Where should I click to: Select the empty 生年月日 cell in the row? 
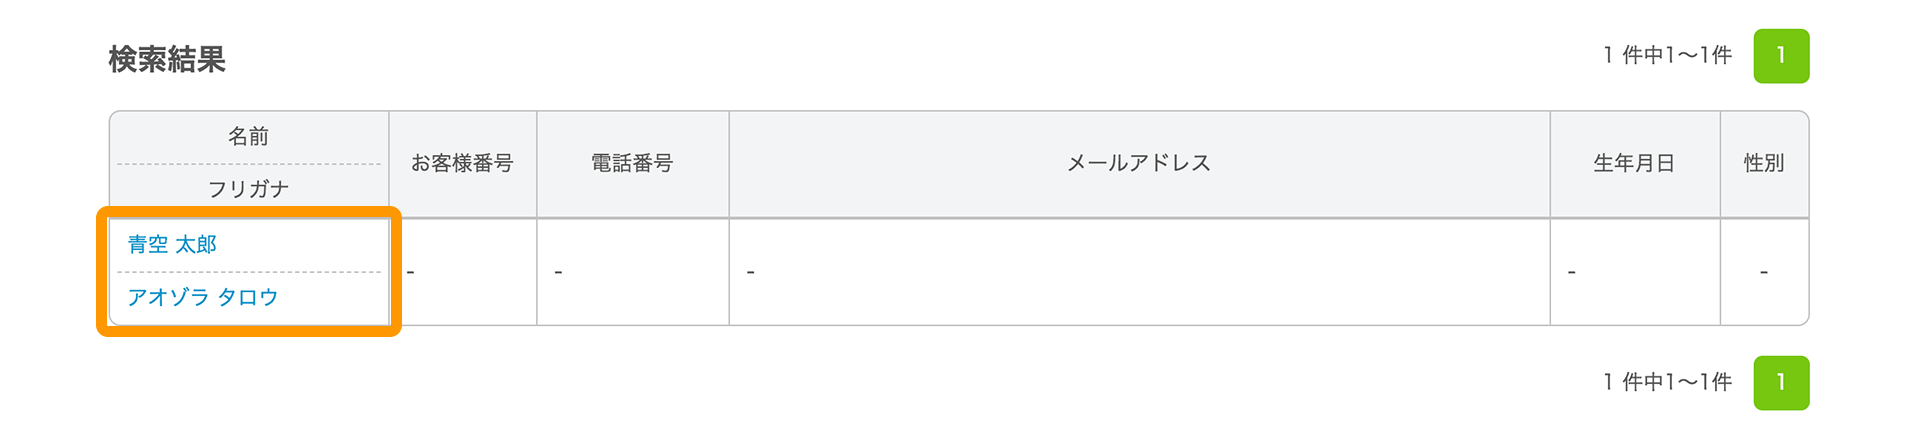point(1635,272)
